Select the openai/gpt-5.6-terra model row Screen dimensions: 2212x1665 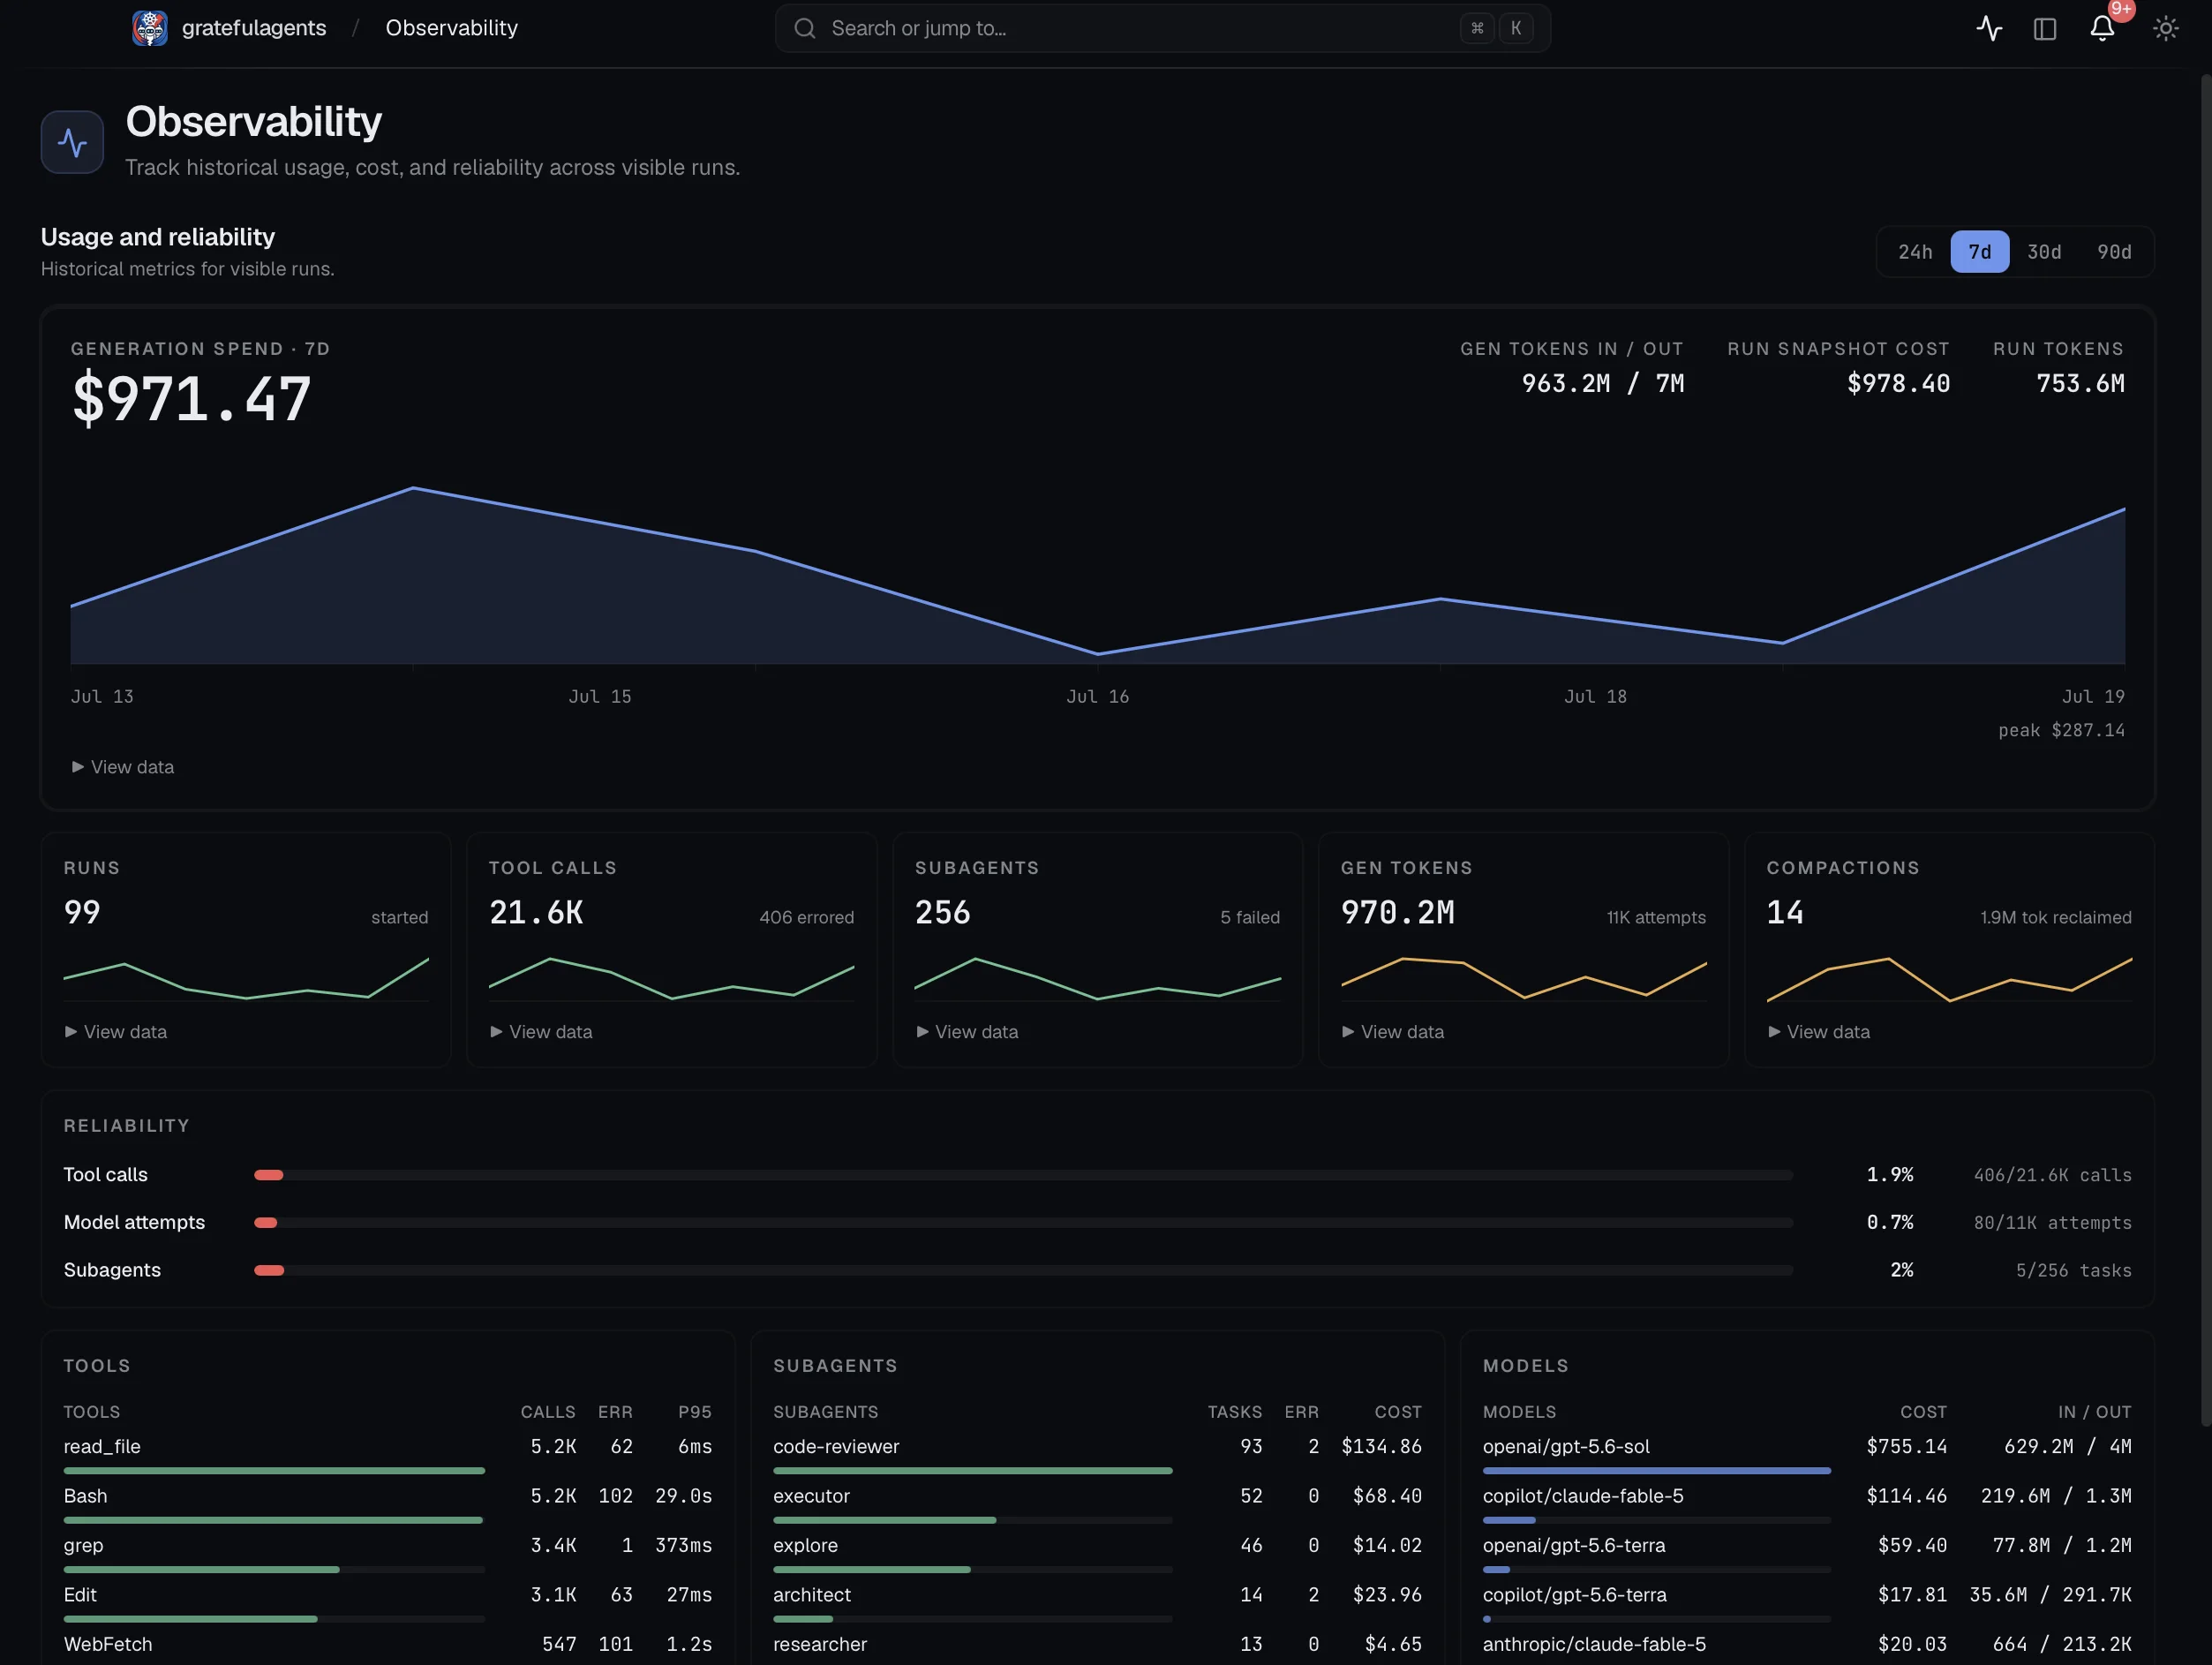[x=1807, y=1554]
